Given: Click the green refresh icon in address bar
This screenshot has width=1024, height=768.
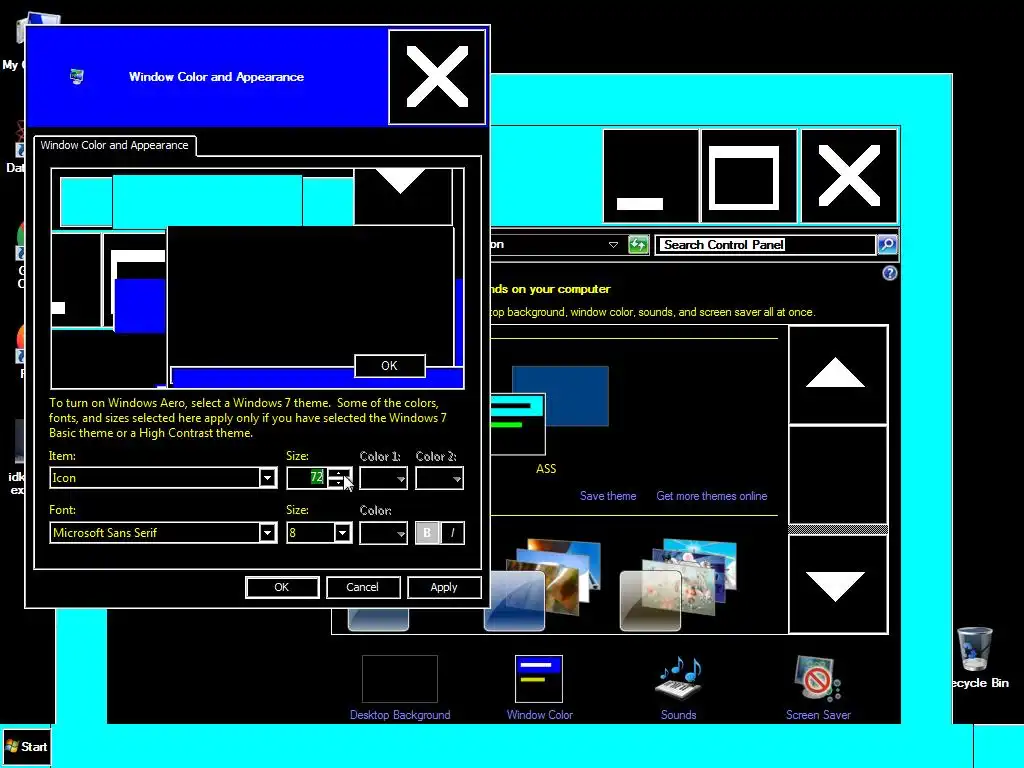Looking at the screenshot, I should [638, 245].
